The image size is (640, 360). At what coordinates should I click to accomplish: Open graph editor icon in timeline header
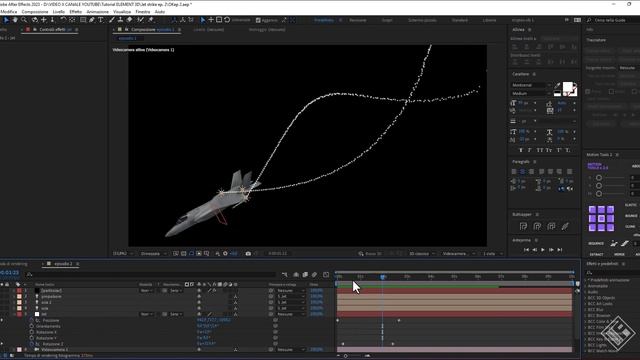click(x=326, y=275)
